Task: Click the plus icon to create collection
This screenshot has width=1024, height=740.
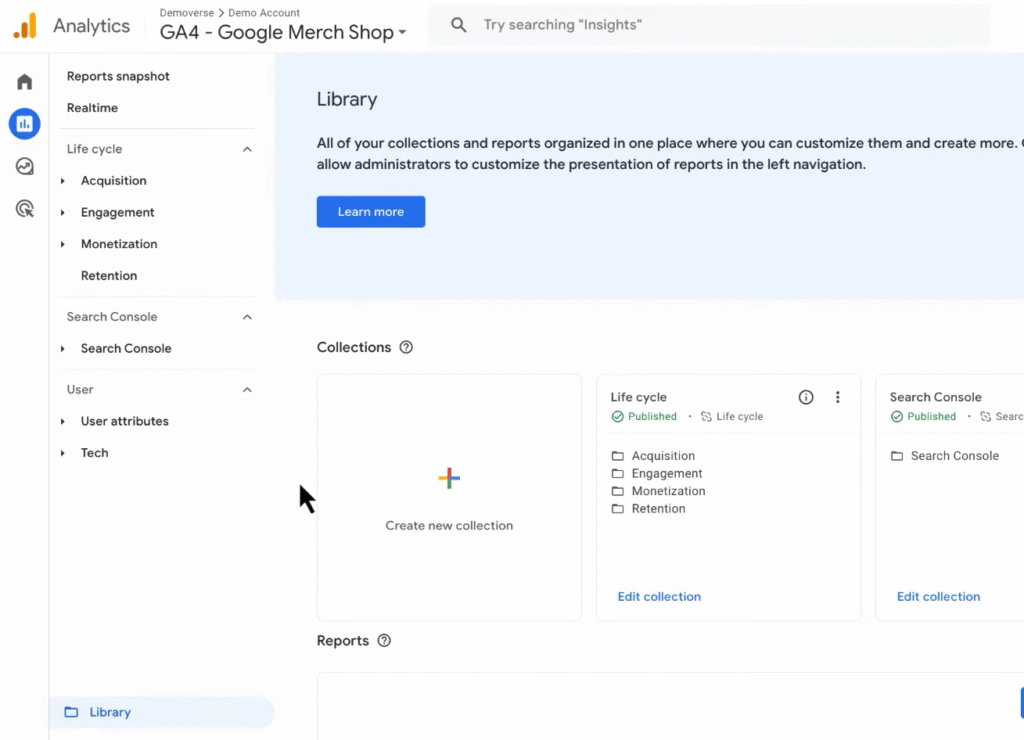Action: point(449,478)
